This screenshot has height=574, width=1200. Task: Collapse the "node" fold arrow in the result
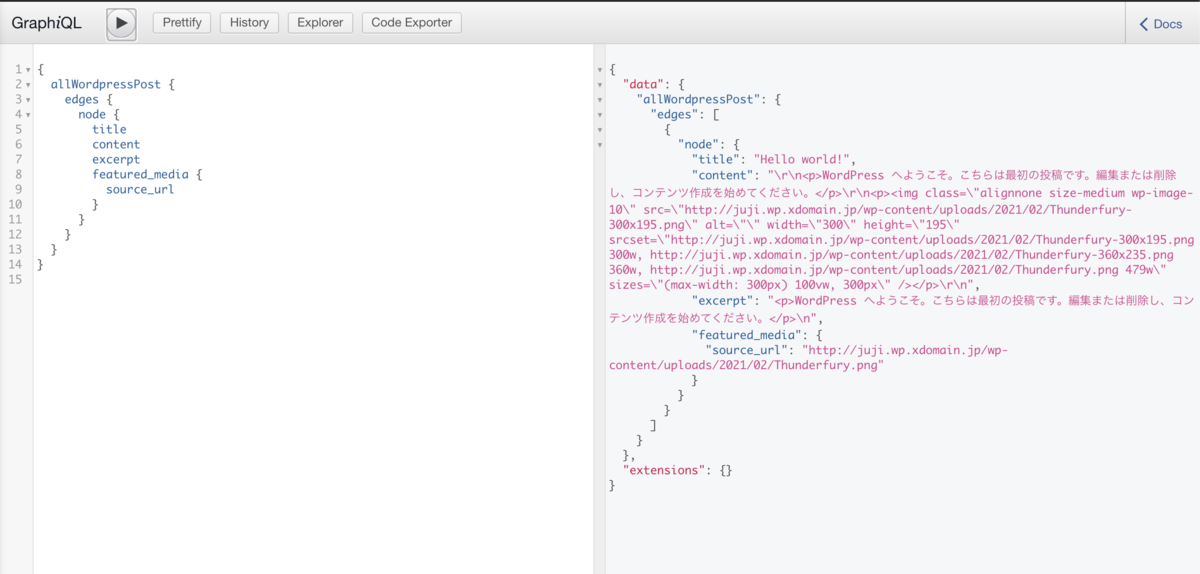pyautogui.click(x=600, y=145)
